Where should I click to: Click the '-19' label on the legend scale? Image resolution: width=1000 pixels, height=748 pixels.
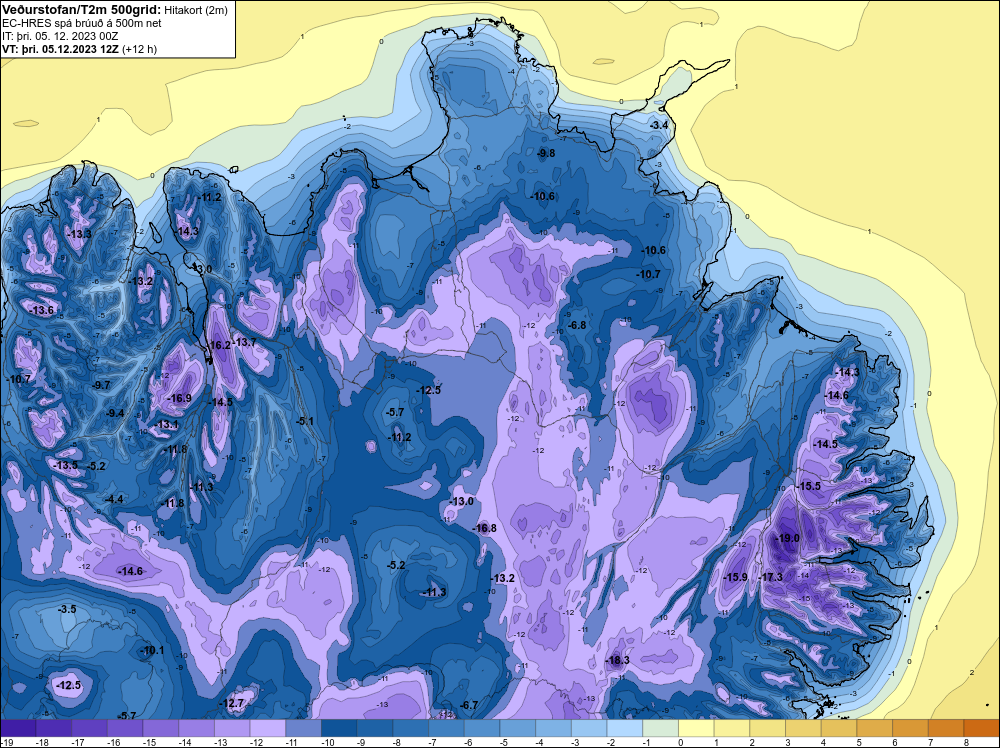(x=7, y=743)
